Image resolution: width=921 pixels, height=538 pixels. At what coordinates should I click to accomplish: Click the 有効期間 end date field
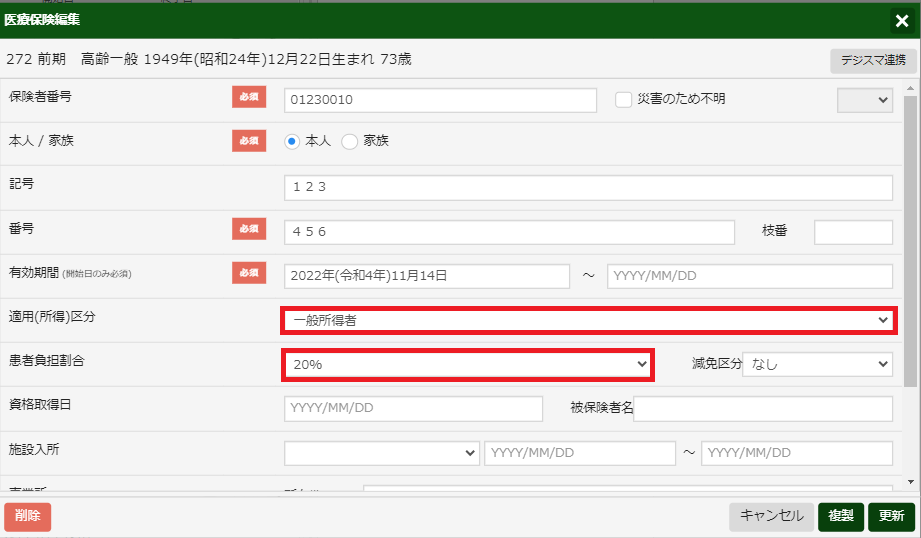(749, 276)
